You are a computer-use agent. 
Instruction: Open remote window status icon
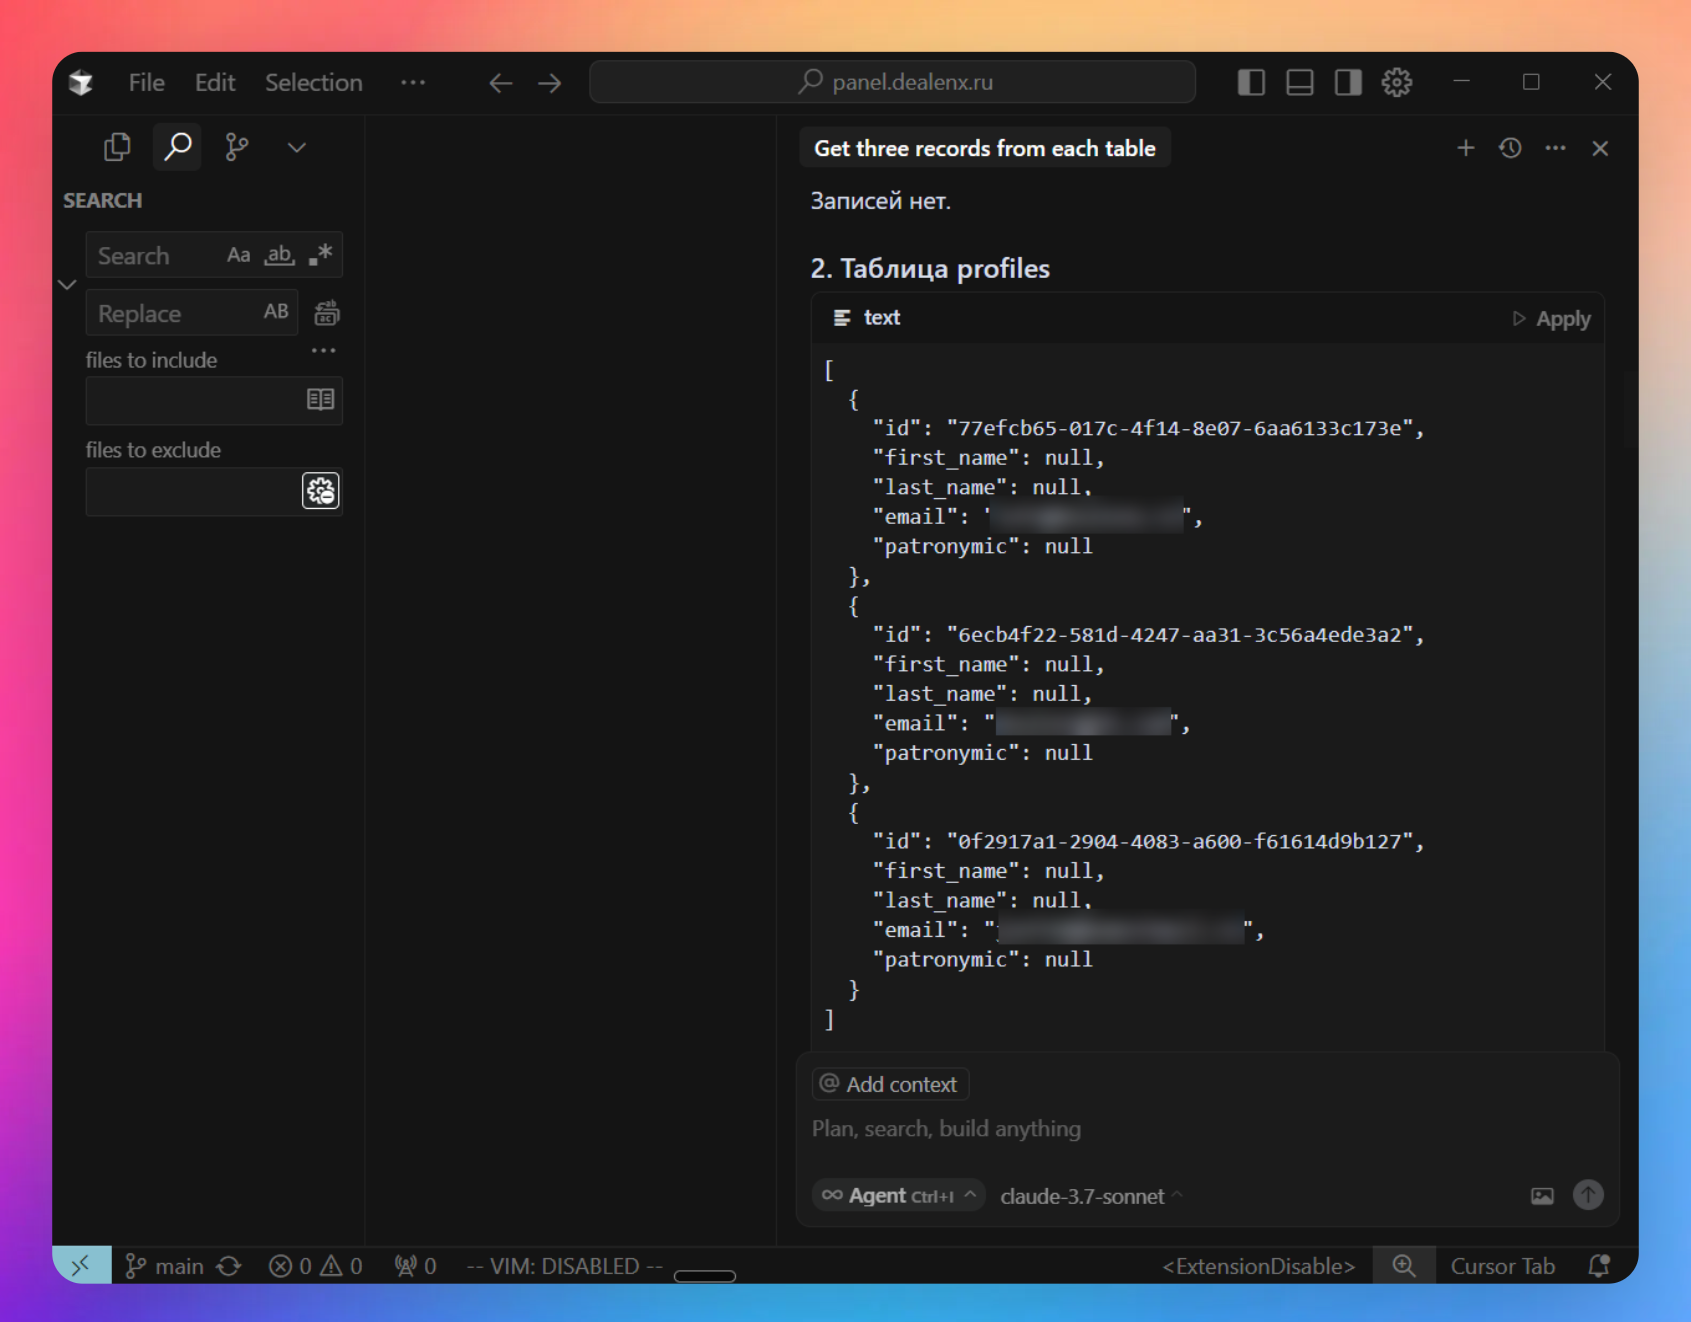[81, 1265]
